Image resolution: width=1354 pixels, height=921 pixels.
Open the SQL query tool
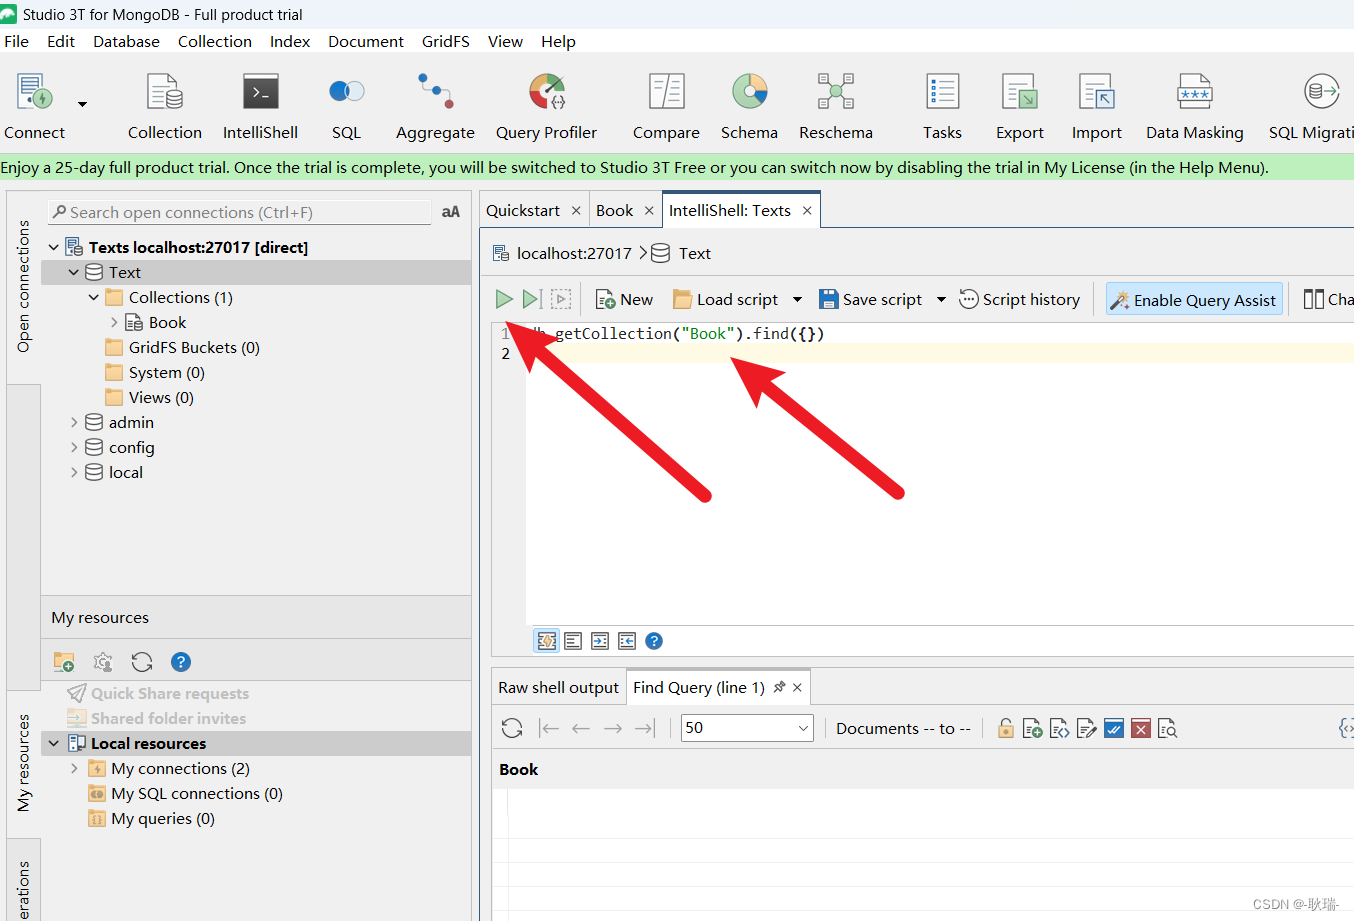coord(346,106)
